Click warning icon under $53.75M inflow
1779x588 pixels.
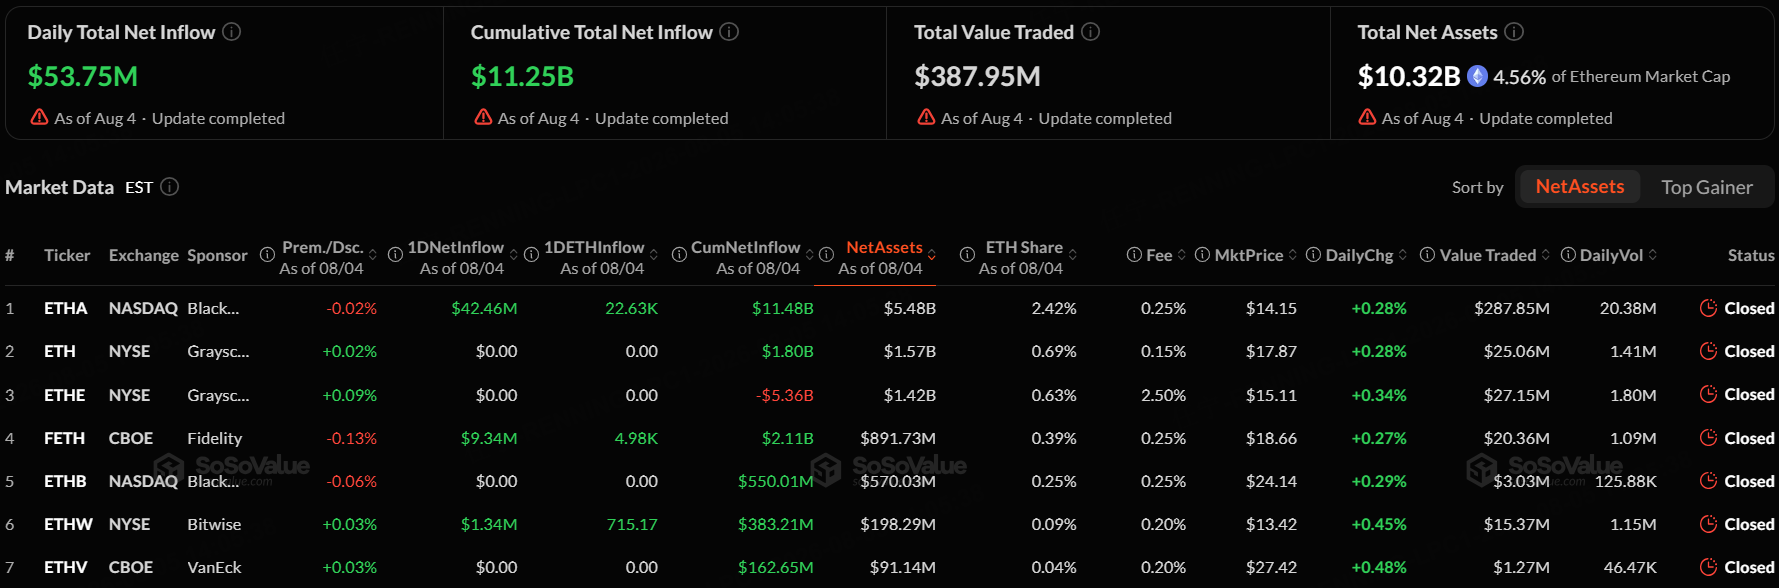coord(39,118)
